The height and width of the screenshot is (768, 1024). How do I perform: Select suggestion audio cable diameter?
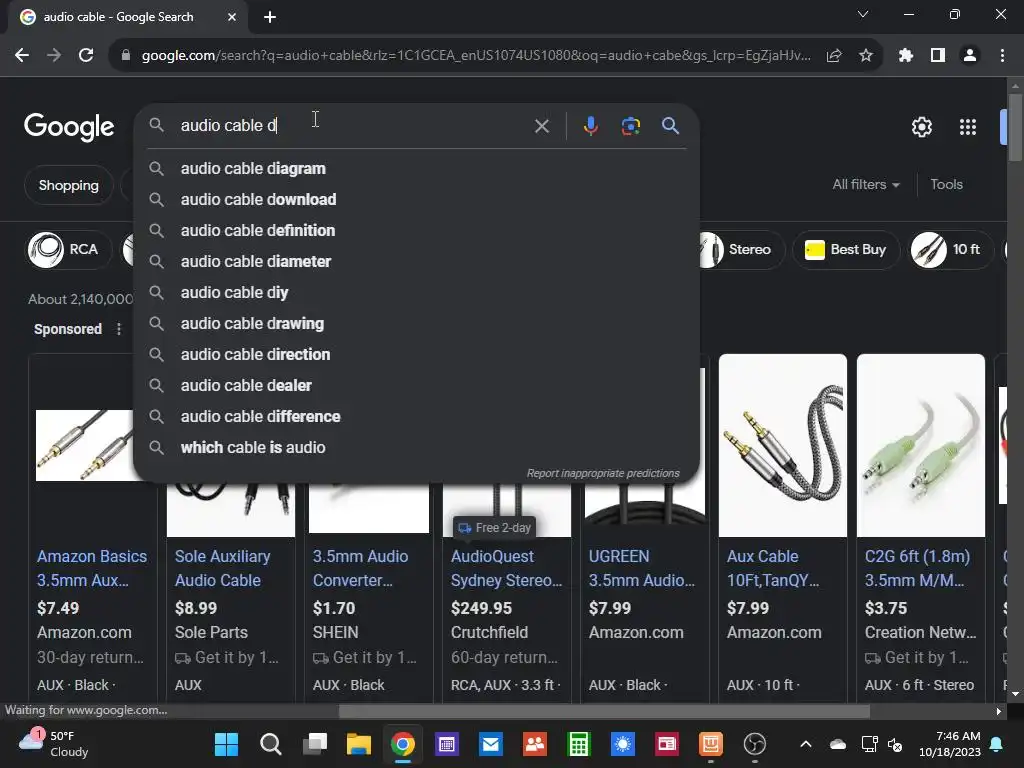pos(415,261)
